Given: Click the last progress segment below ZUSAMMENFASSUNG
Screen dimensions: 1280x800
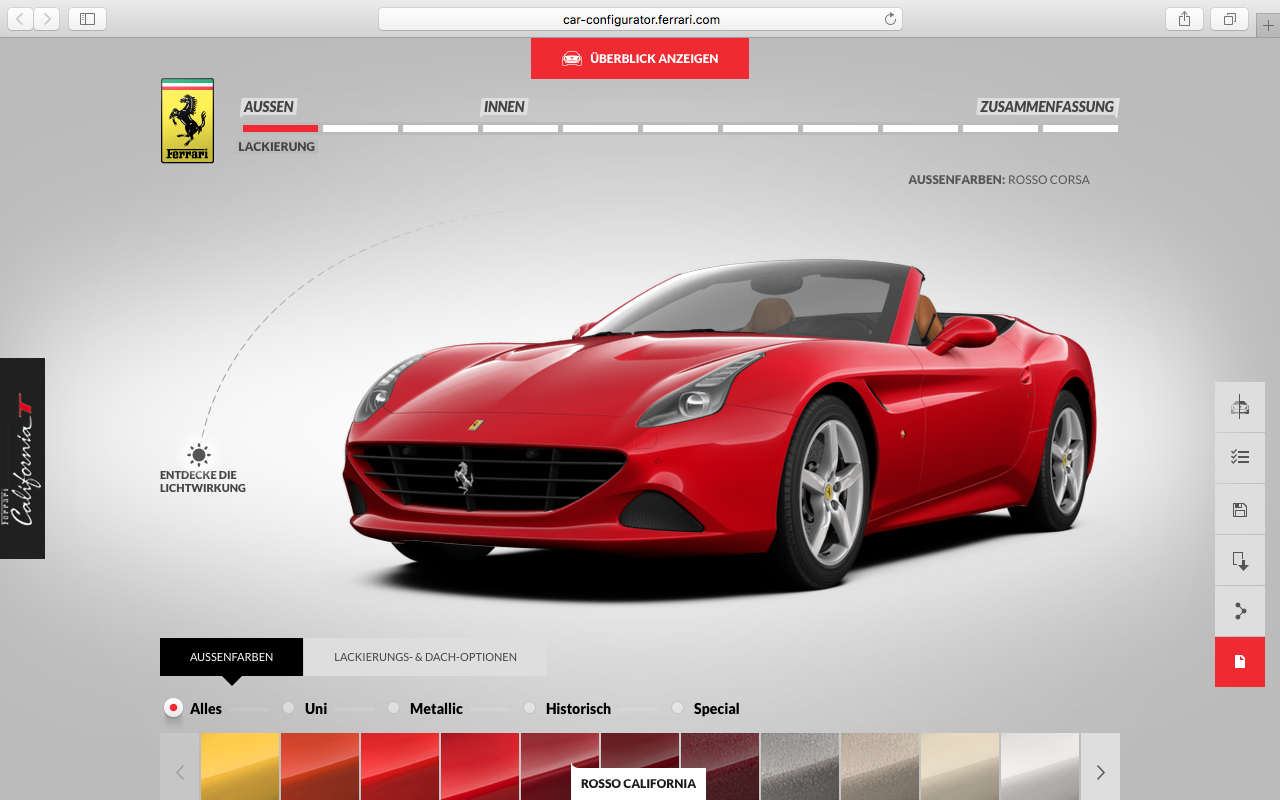Looking at the screenshot, I should pyautogui.click(x=1080, y=128).
